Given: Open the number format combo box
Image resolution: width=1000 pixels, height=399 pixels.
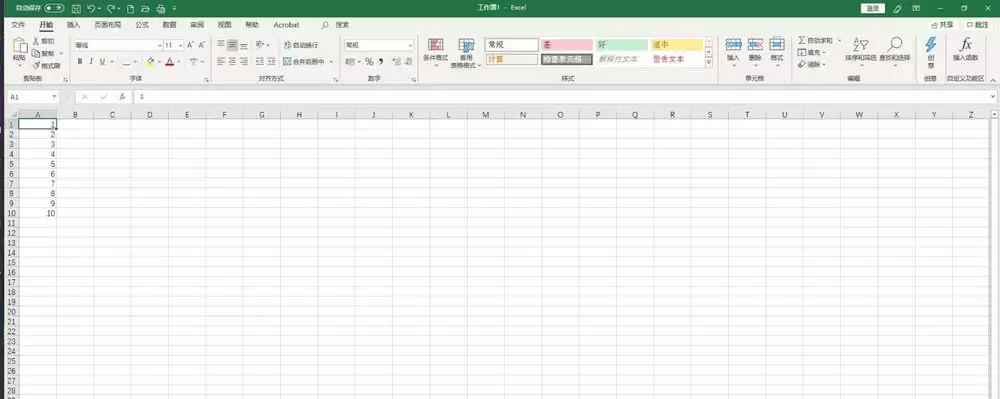Looking at the screenshot, I should (x=379, y=45).
